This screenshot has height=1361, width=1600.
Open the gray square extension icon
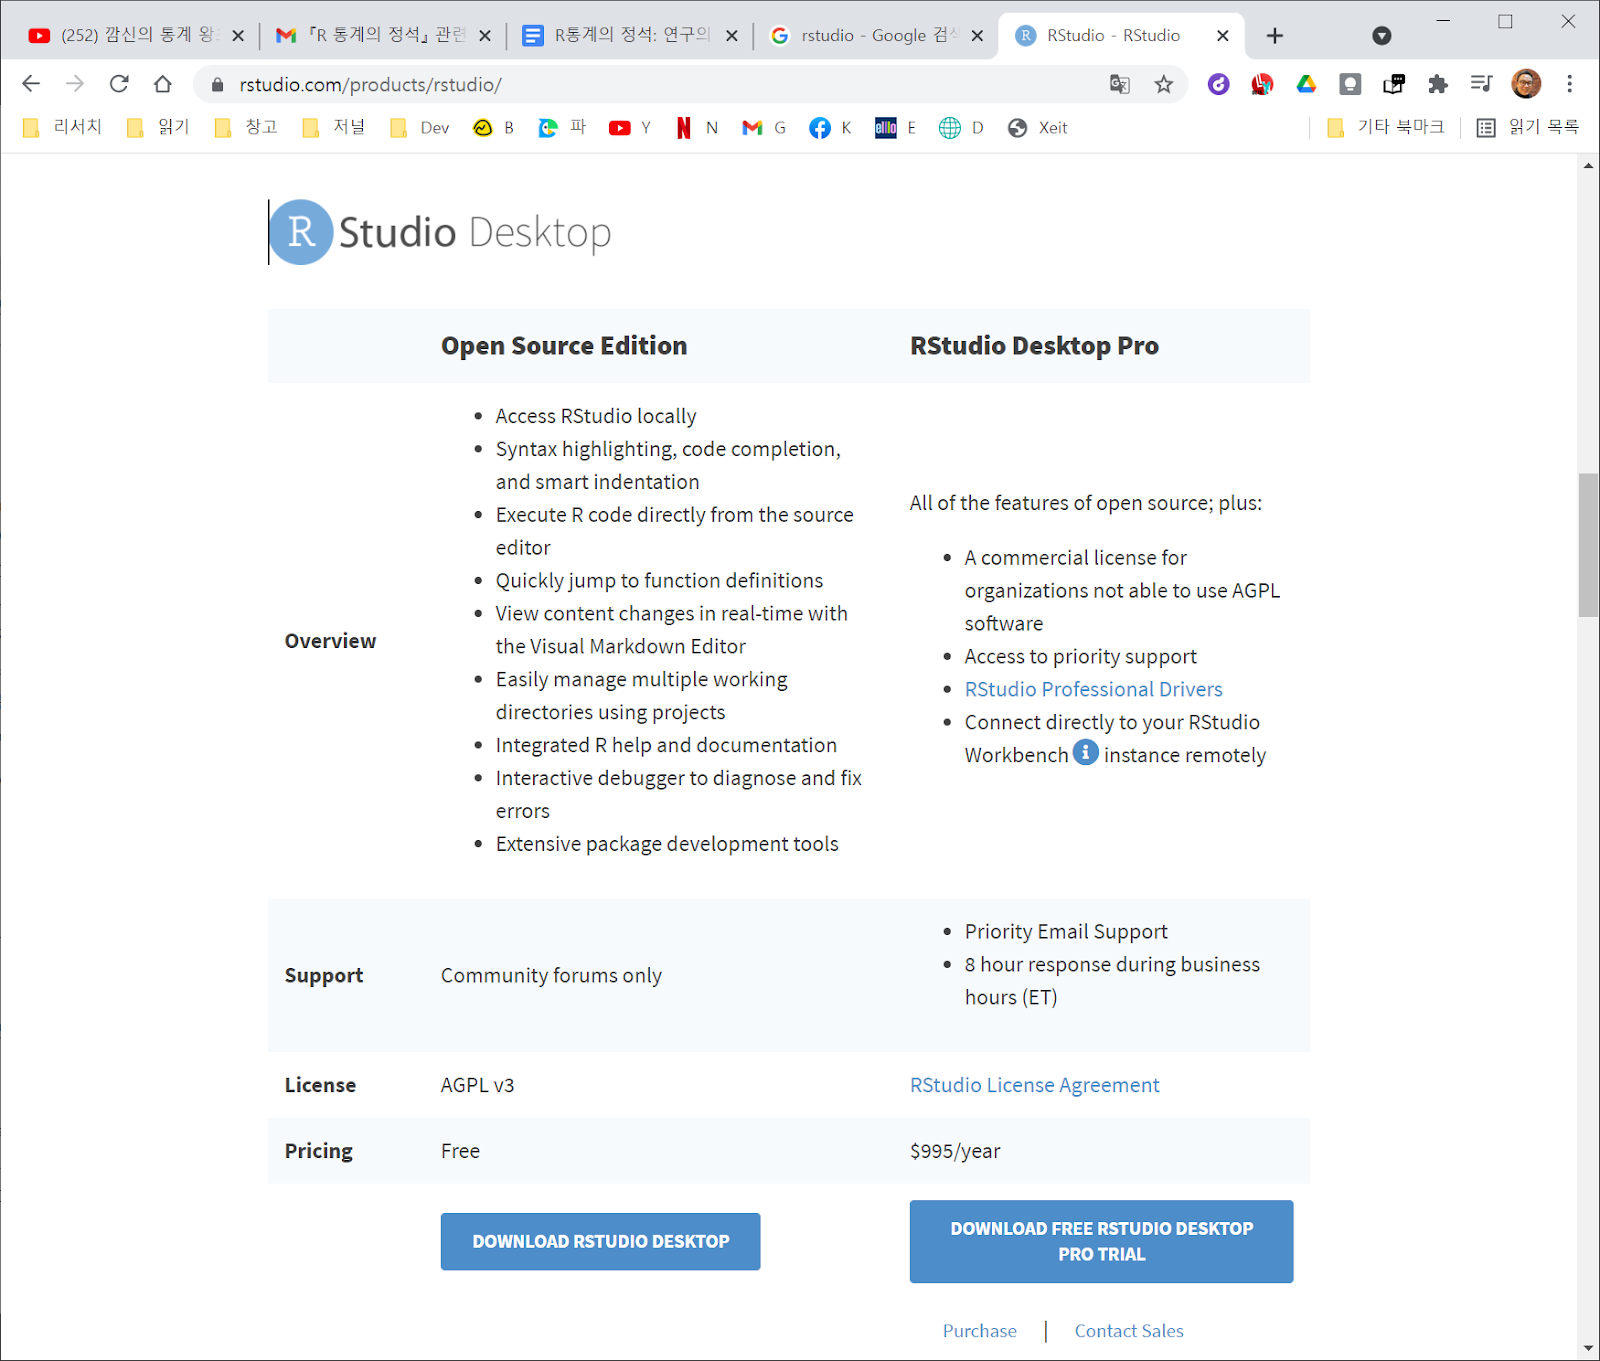click(1350, 84)
